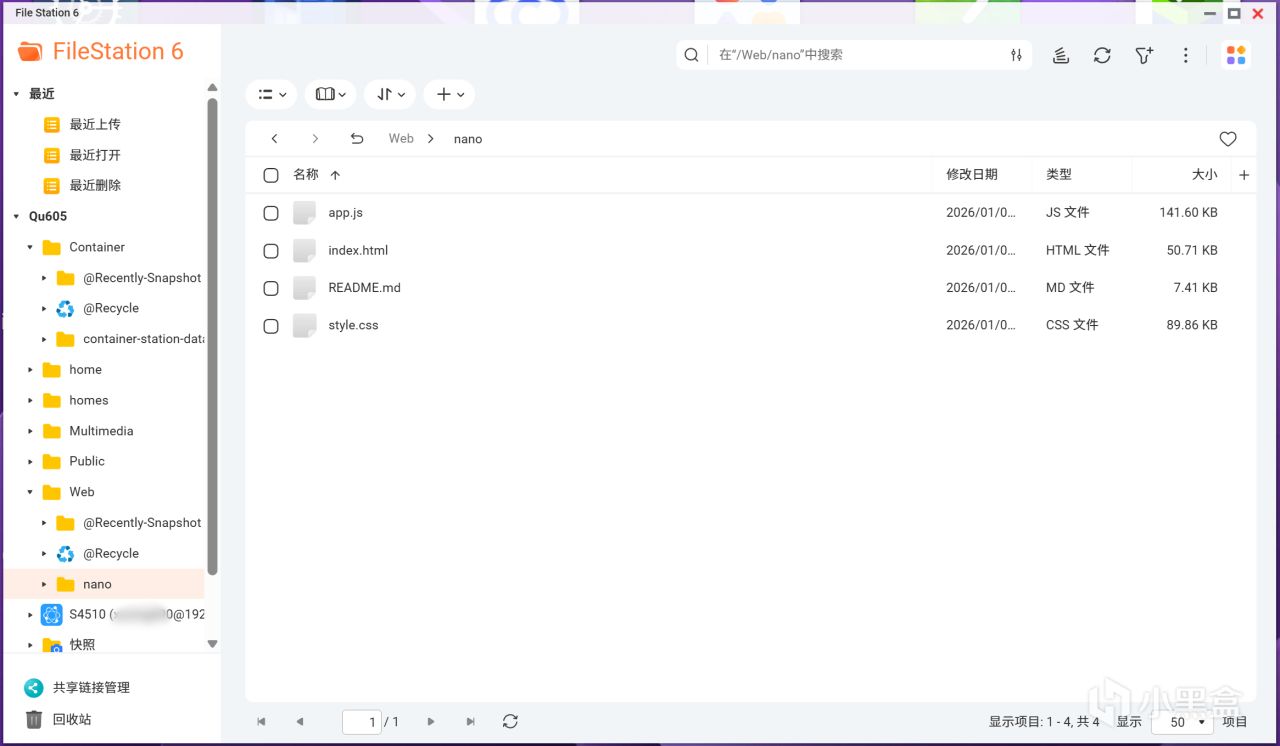This screenshot has width=1280, height=746.
Task: Open 共享链接管理 link
Action: (91, 688)
